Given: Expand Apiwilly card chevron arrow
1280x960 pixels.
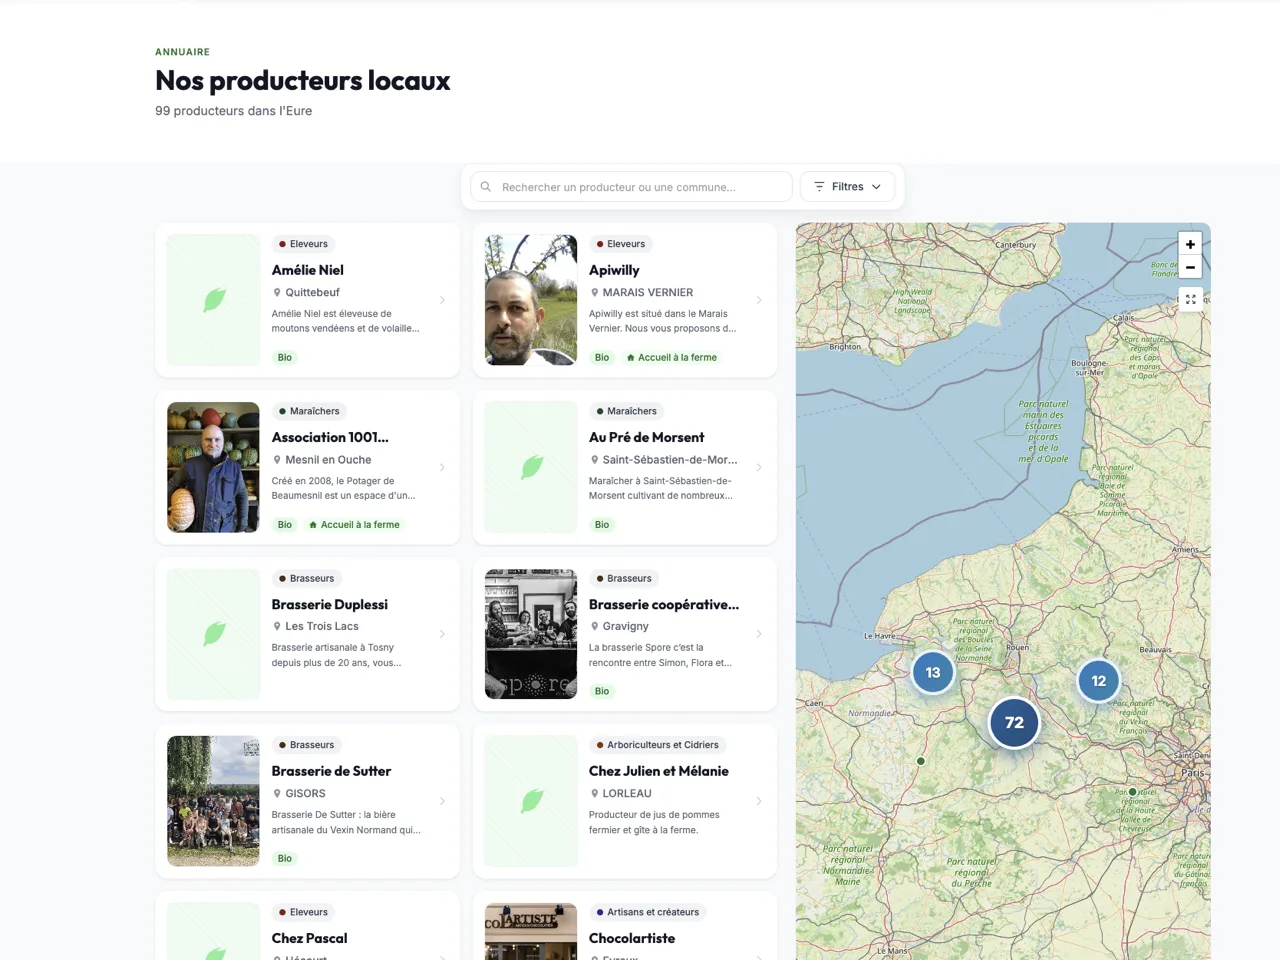Looking at the screenshot, I should click(759, 300).
